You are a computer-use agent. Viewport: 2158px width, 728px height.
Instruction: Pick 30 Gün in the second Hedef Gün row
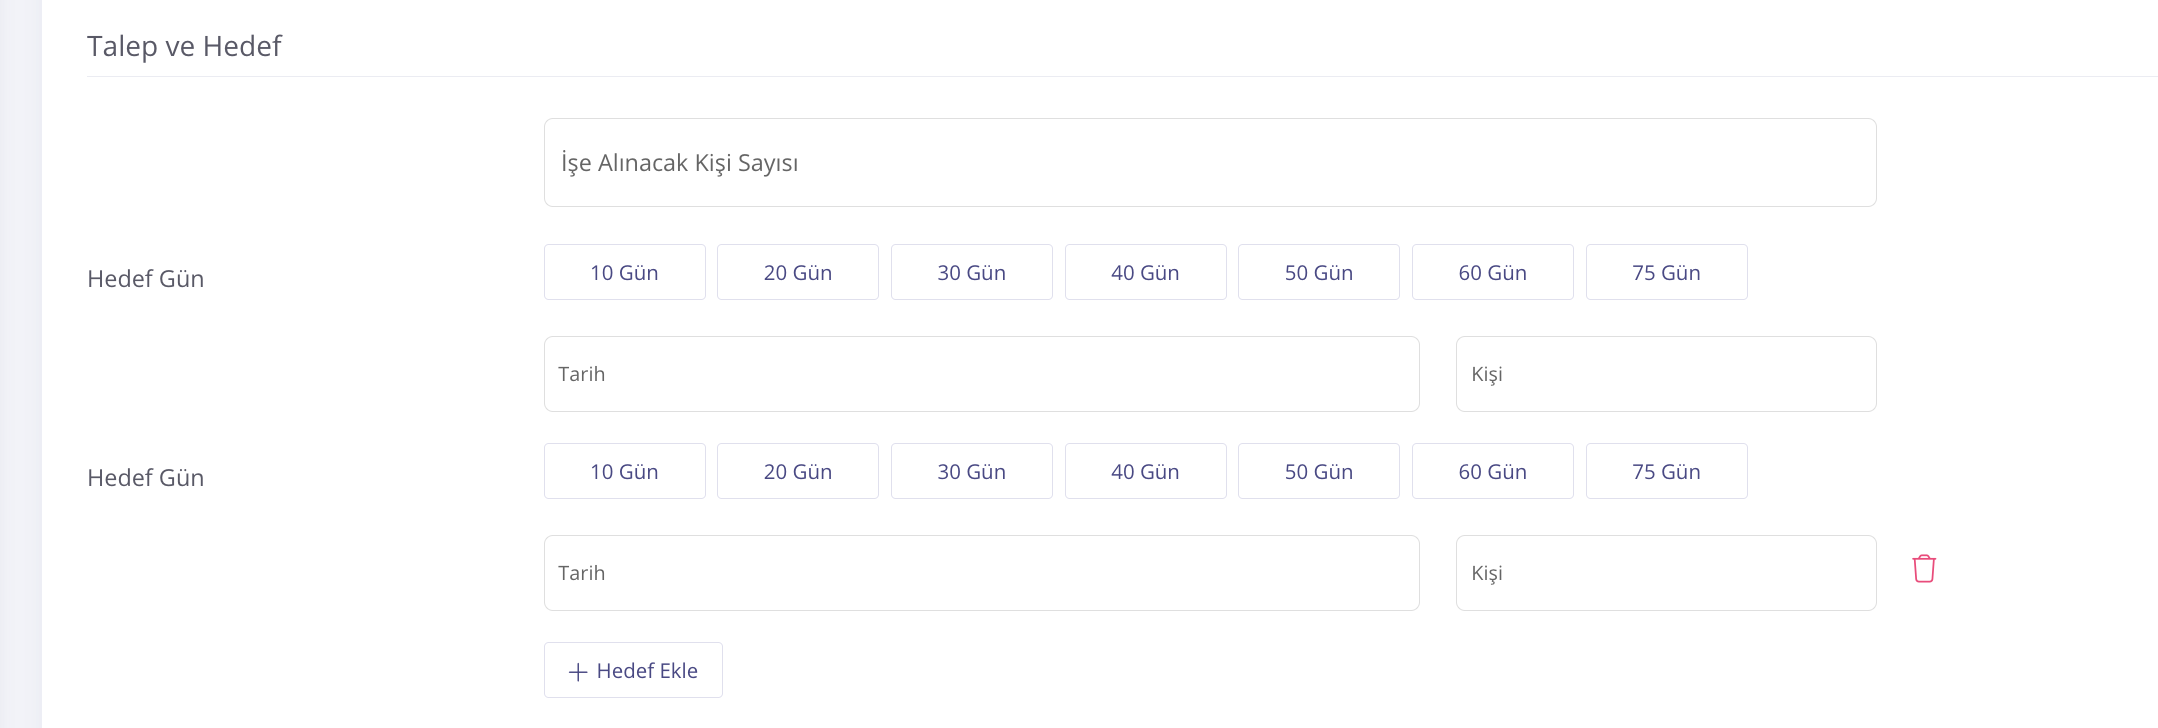pos(972,471)
